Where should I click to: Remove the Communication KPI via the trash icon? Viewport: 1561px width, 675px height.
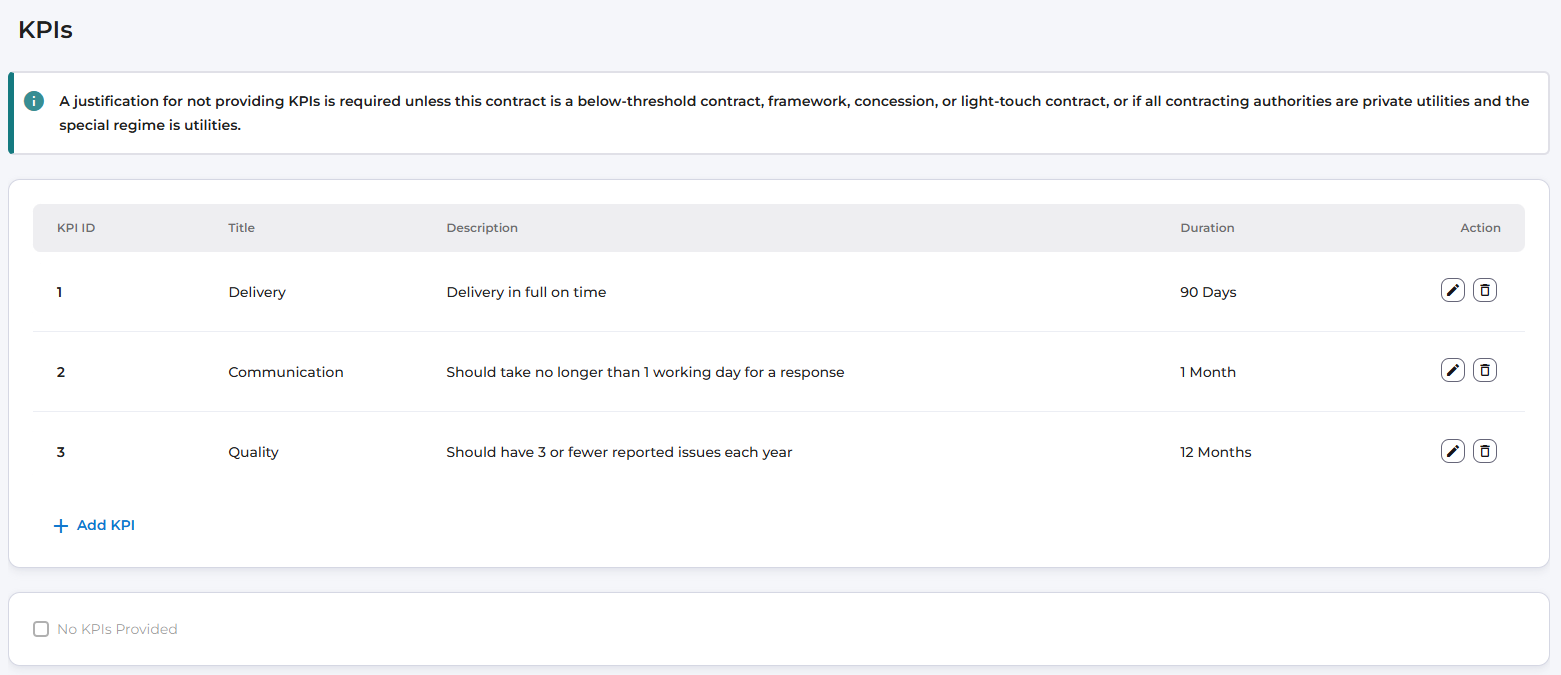pyautogui.click(x=1485, y=371)
